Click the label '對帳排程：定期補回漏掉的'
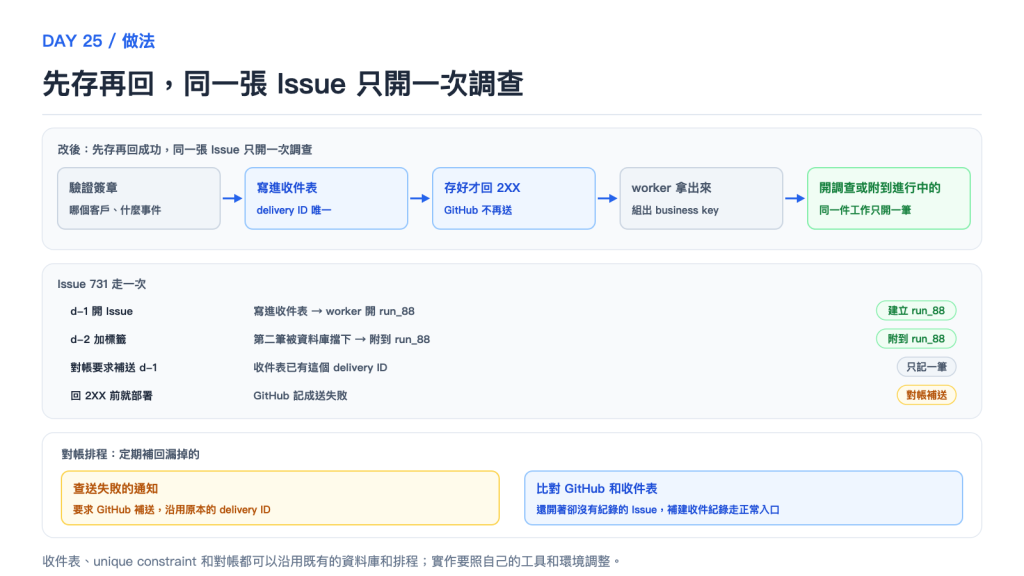The width and height of the screenshot is (1024, 576). click(x=131, y=454)
